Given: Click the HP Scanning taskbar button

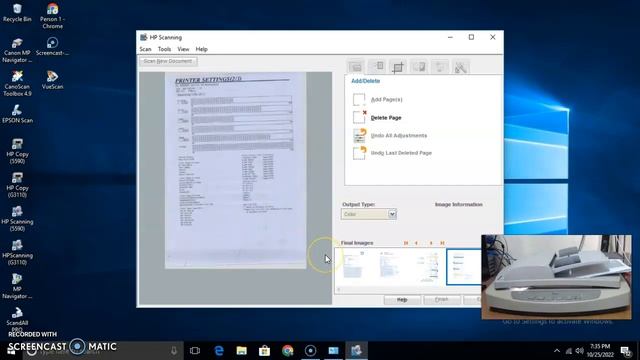Looking at the screenshot, I should pos(356,351).
